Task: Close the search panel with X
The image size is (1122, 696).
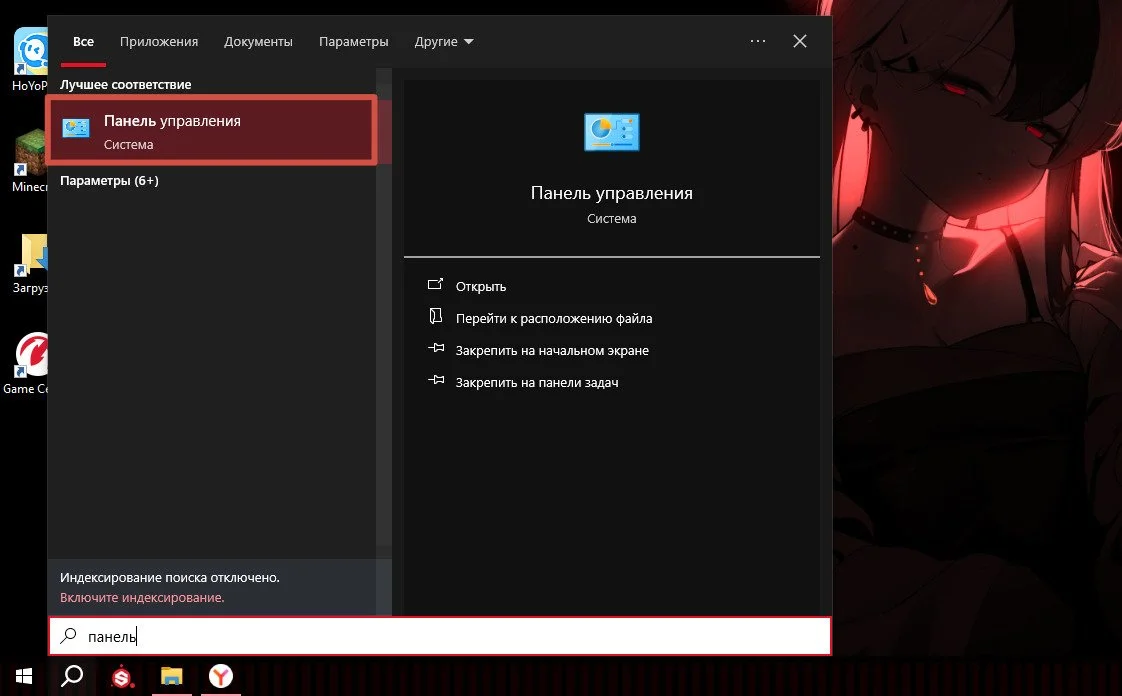Action: coord(800,41)
